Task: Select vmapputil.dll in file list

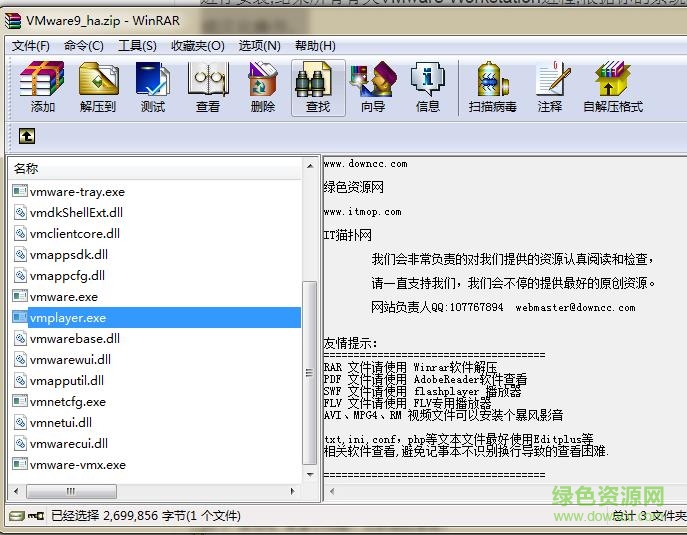Action: pyautogui.click(x=67, y=381)
